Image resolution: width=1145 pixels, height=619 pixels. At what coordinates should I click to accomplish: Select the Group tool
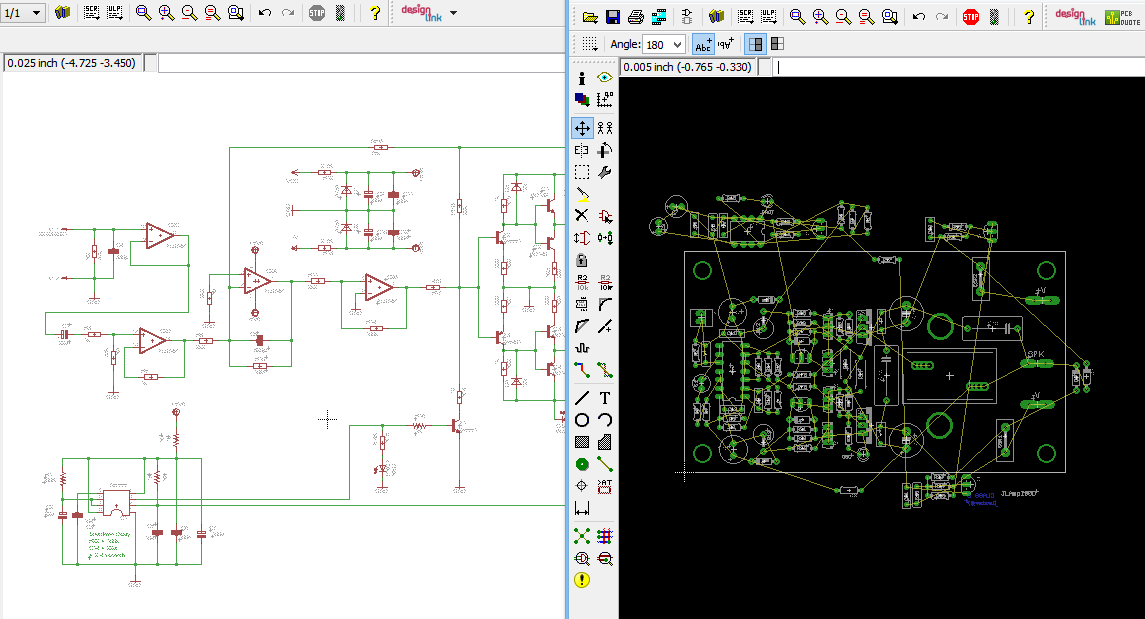582,172
